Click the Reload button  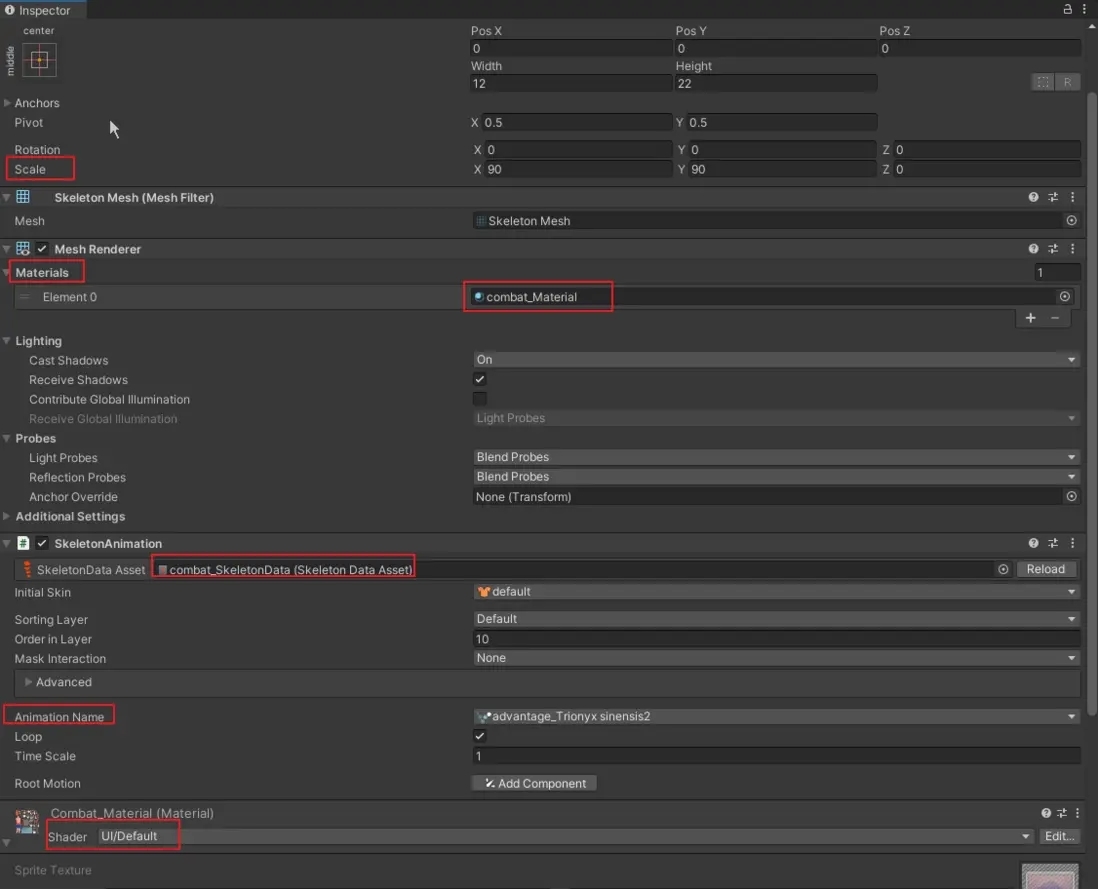pos(1045,570)
